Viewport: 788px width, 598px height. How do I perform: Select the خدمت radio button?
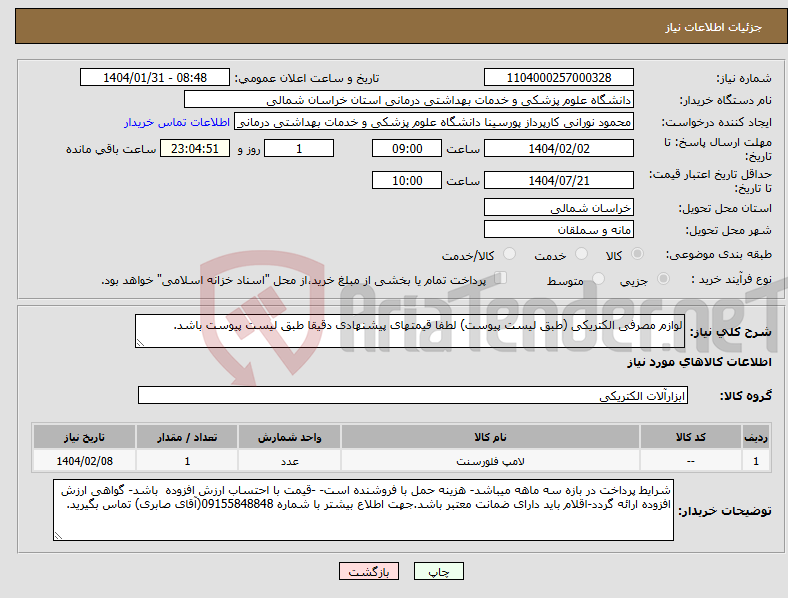(581, 254)
